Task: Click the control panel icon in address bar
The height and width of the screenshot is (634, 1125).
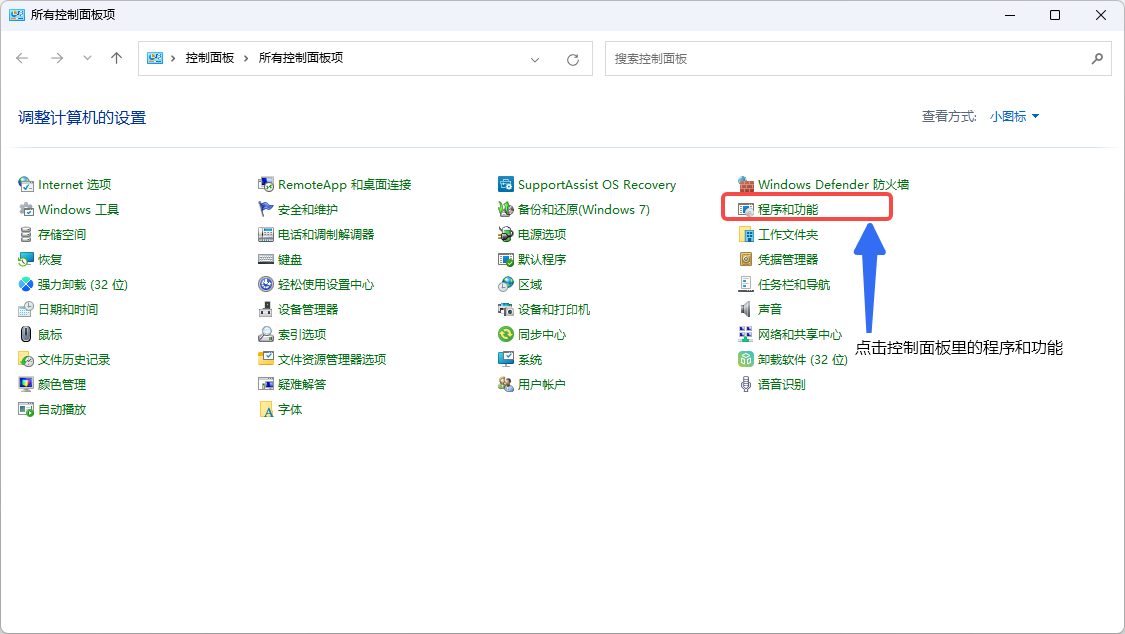Action: point(155,58)
